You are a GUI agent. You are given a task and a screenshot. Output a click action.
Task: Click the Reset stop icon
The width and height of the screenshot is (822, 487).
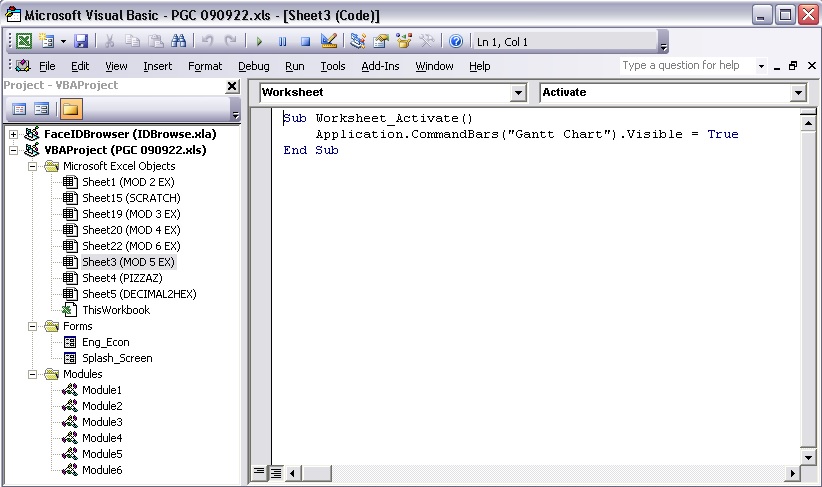pyautogui.click(x=305, y=41)
